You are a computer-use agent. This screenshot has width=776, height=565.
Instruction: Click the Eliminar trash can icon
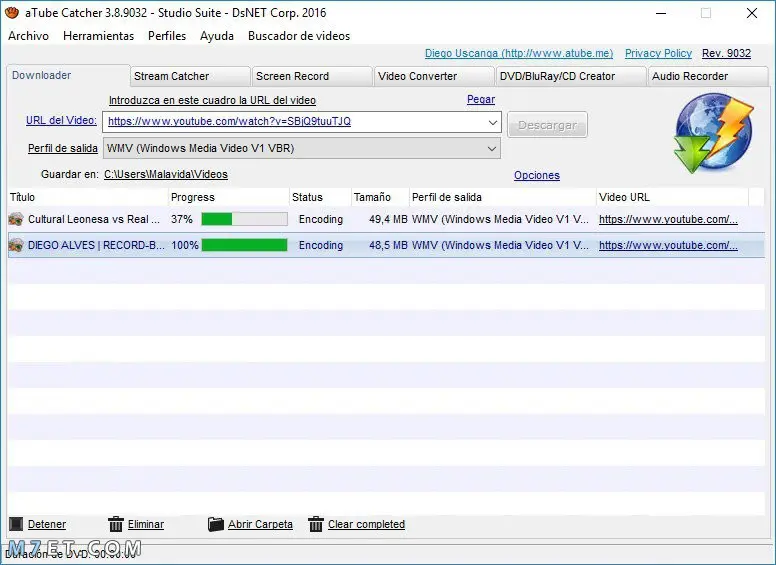116,524
